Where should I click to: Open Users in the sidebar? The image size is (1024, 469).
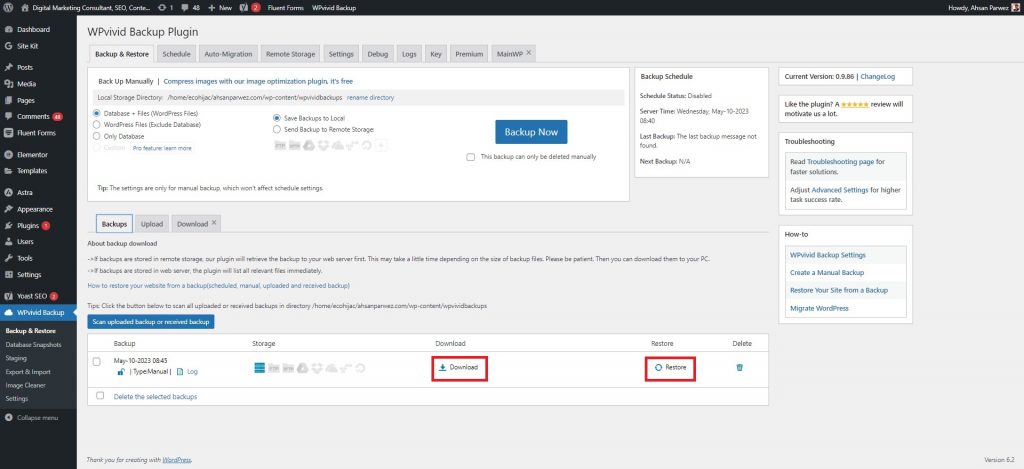pos(25,242)
